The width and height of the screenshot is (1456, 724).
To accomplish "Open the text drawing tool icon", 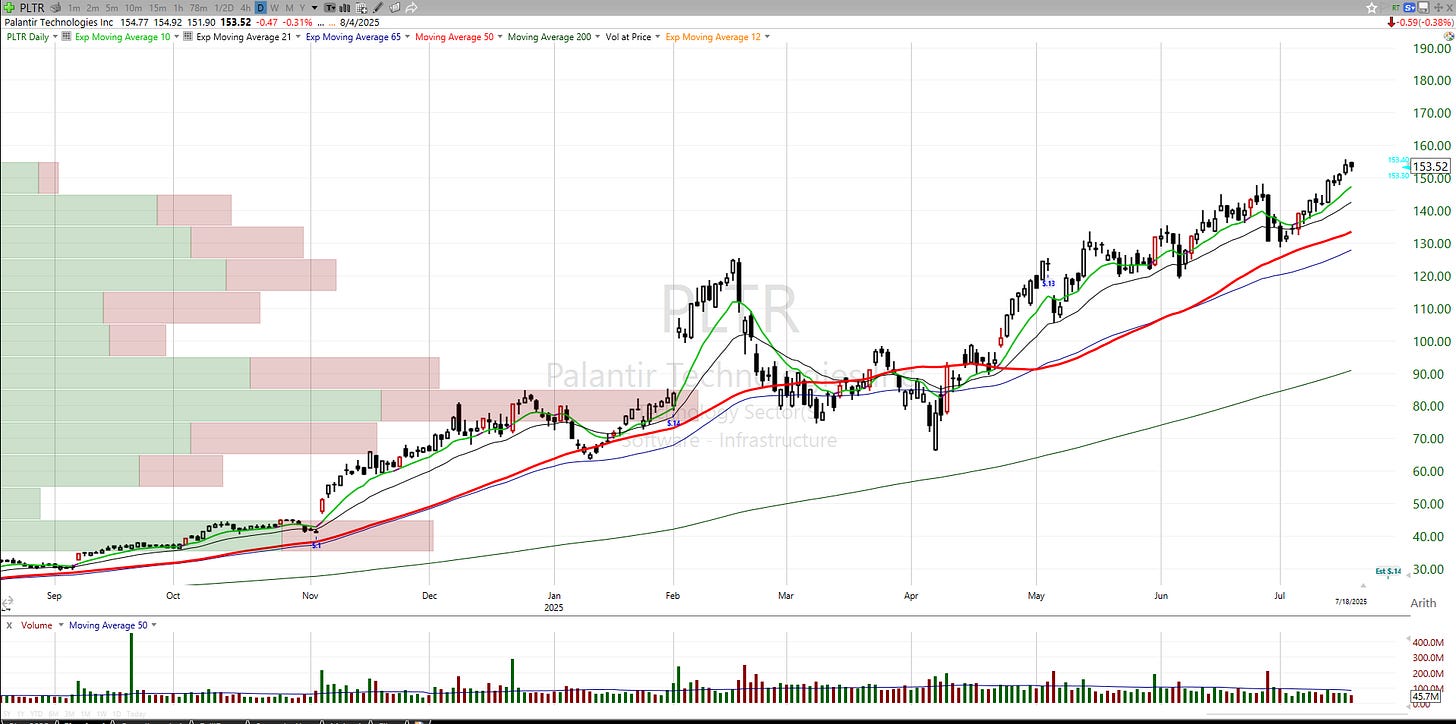I will (331, 7).
